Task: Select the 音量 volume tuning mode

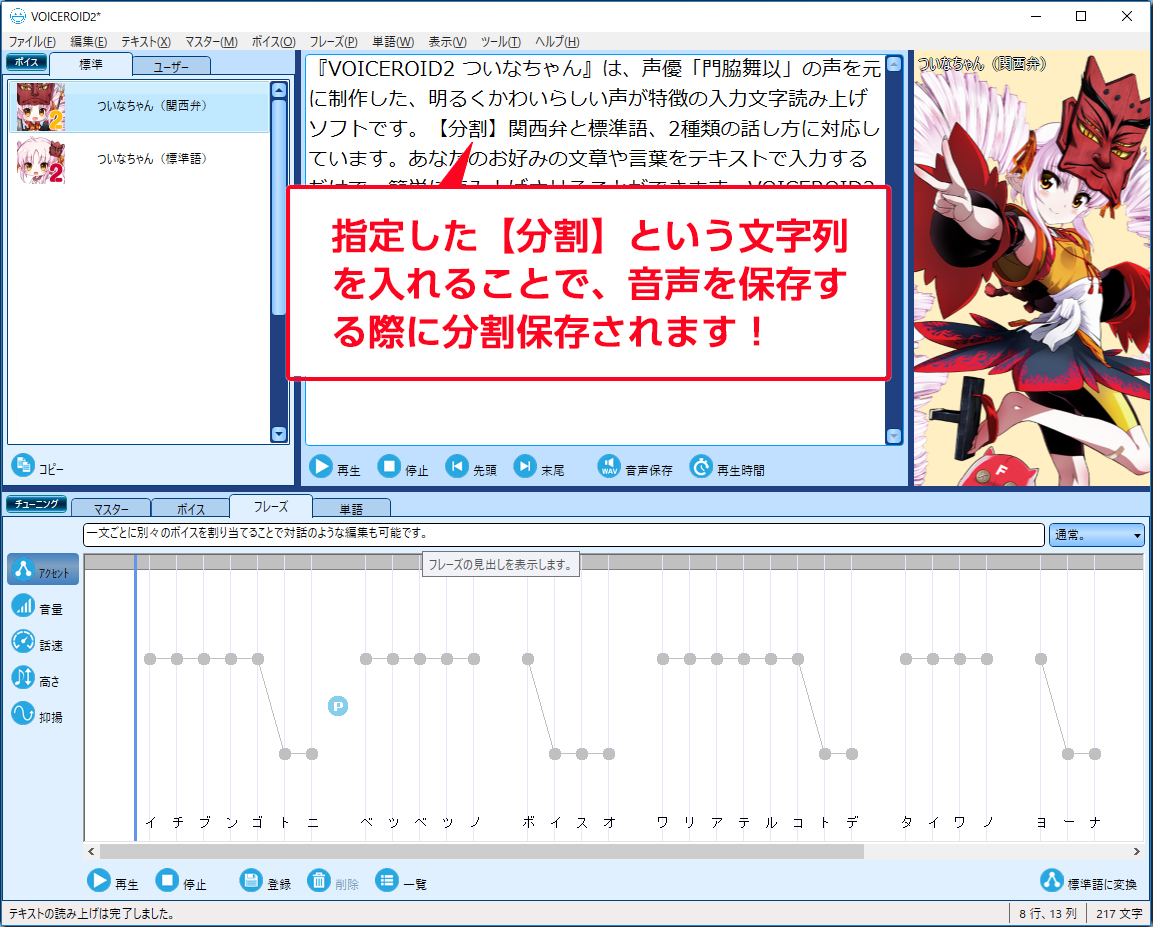Action: (37, 606)
